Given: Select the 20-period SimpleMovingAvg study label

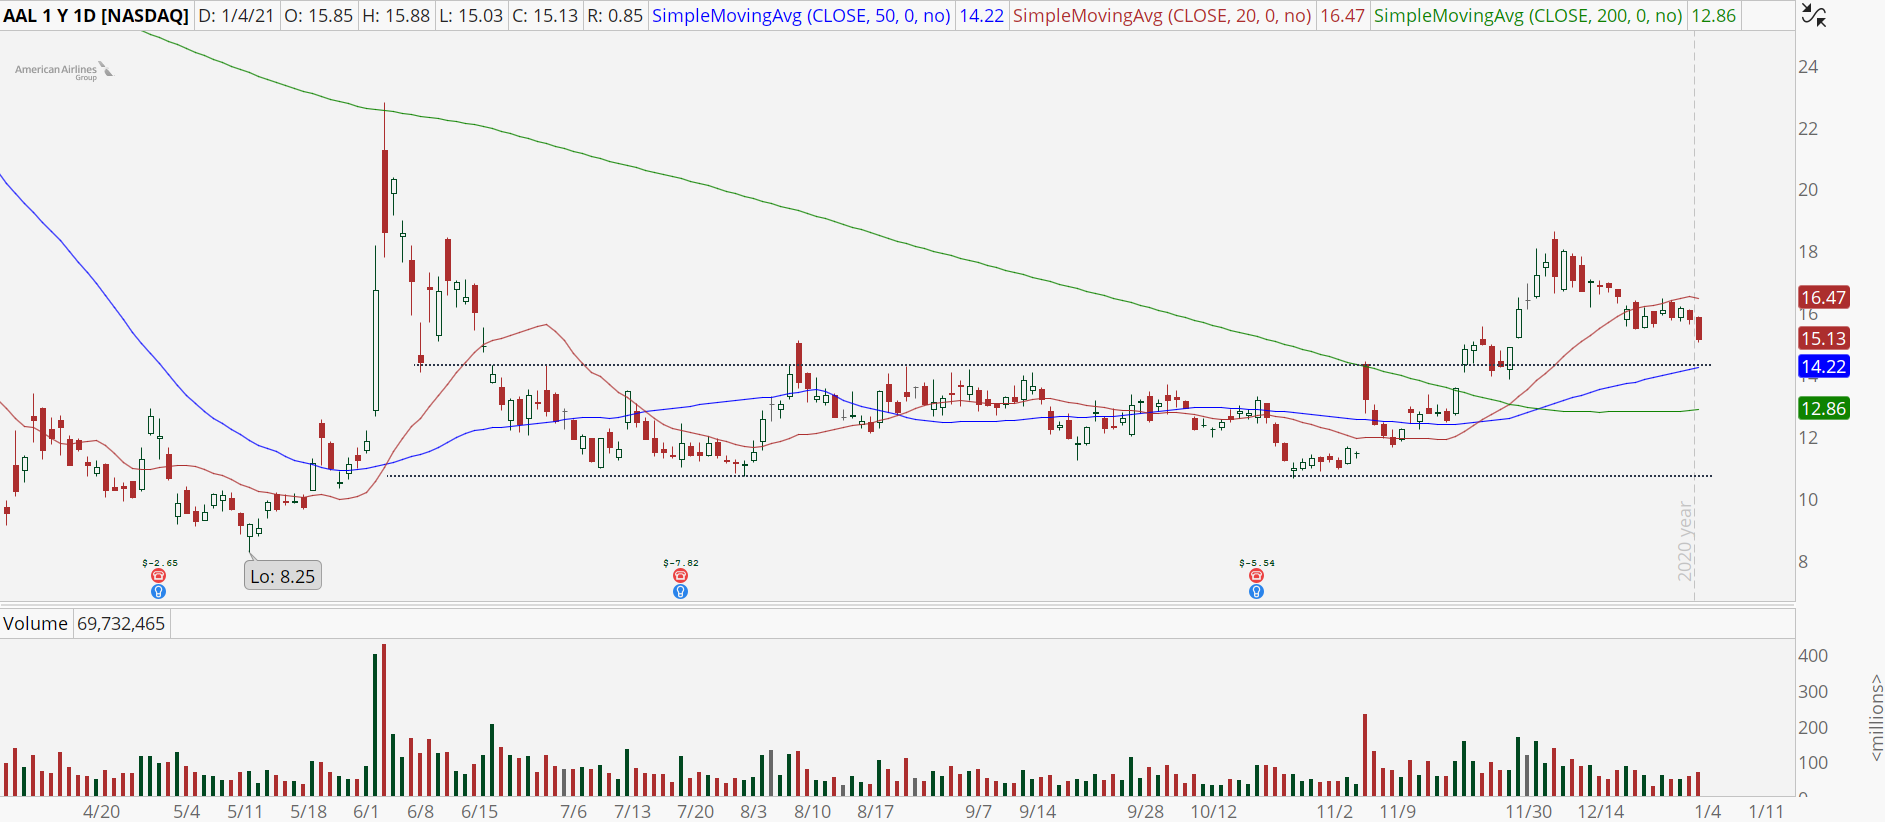Looking at the screenshot, I should 1161,16.
